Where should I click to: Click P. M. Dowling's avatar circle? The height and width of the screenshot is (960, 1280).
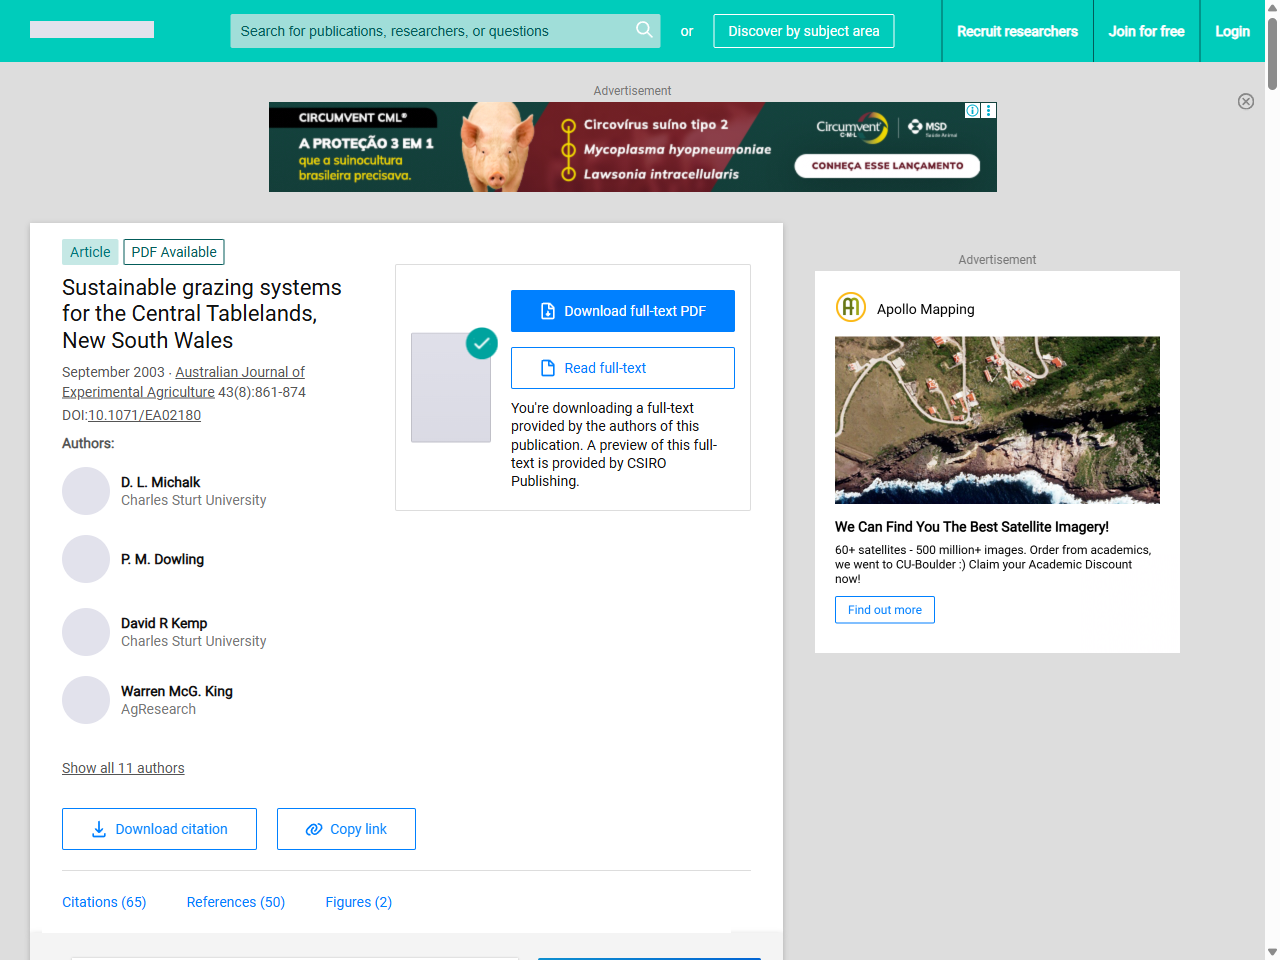click(x=86, y=559)
